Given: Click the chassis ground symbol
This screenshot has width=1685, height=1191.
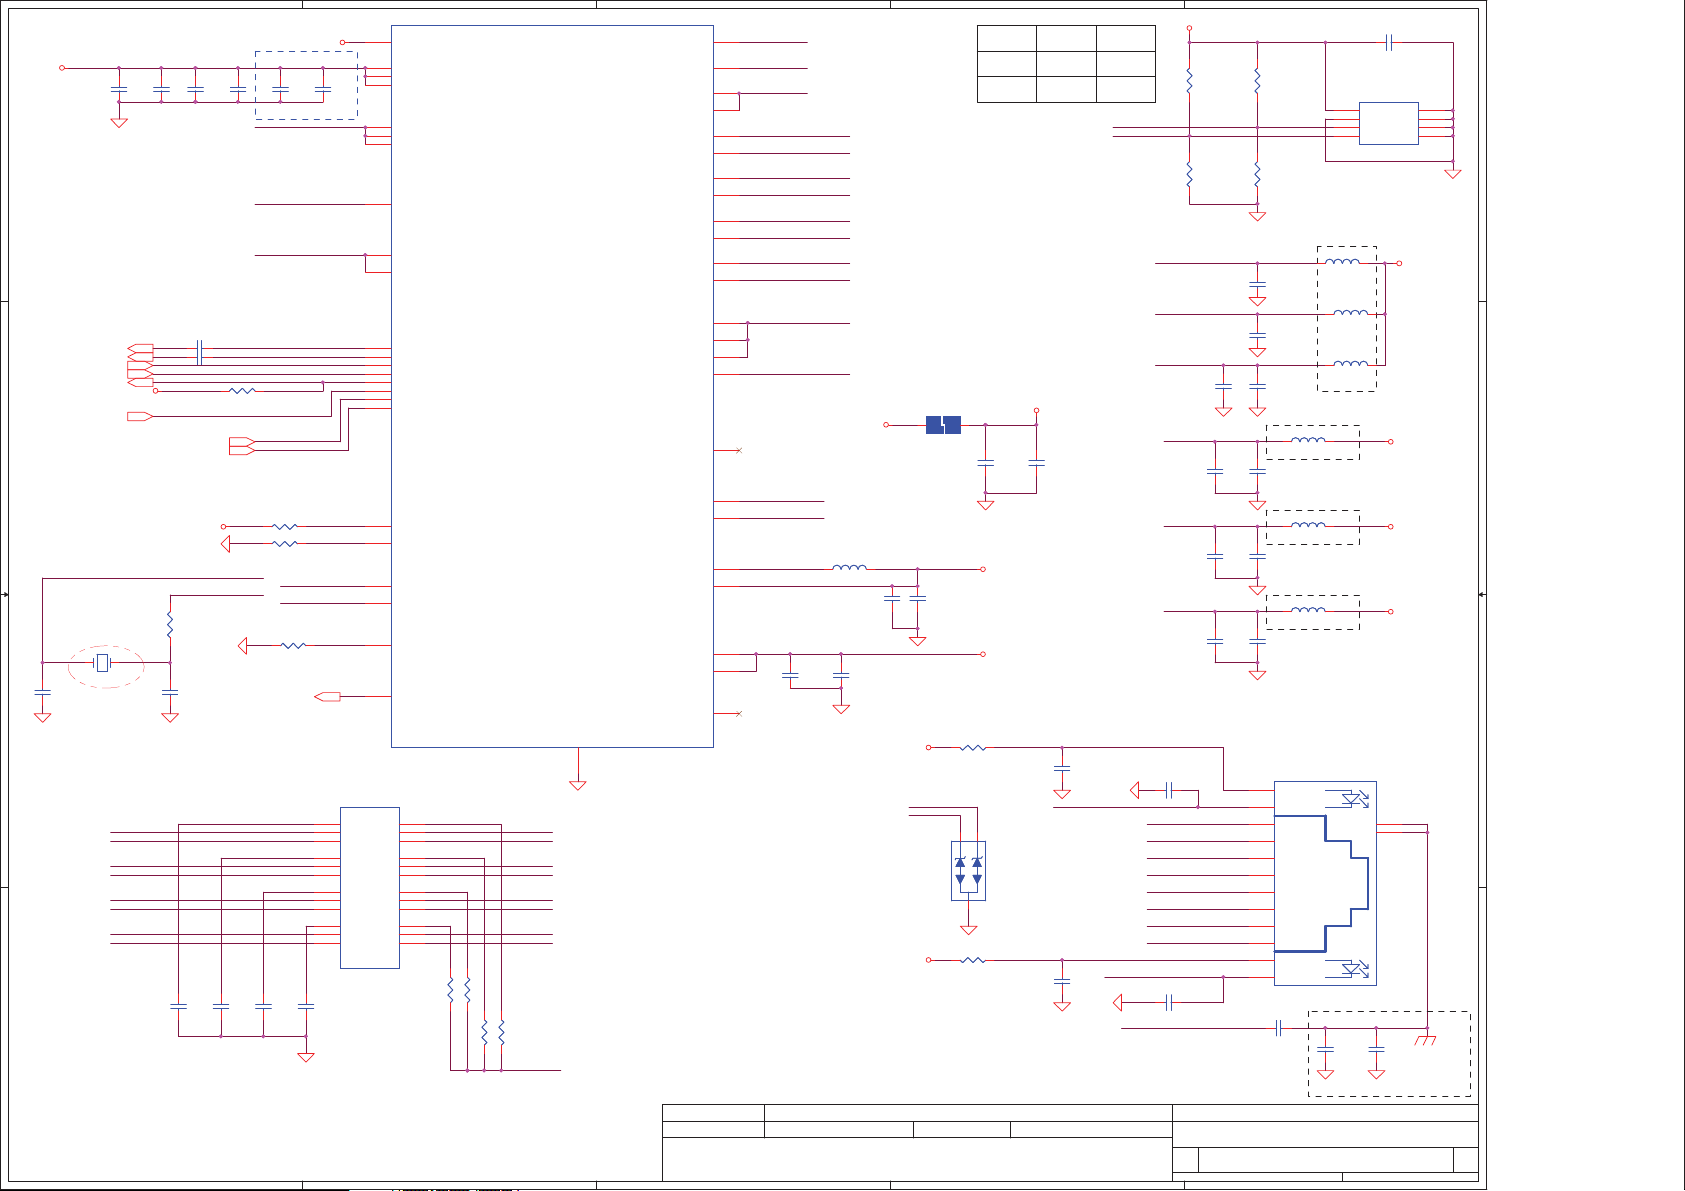Looking at the screenshot, I should 1427,1040.
